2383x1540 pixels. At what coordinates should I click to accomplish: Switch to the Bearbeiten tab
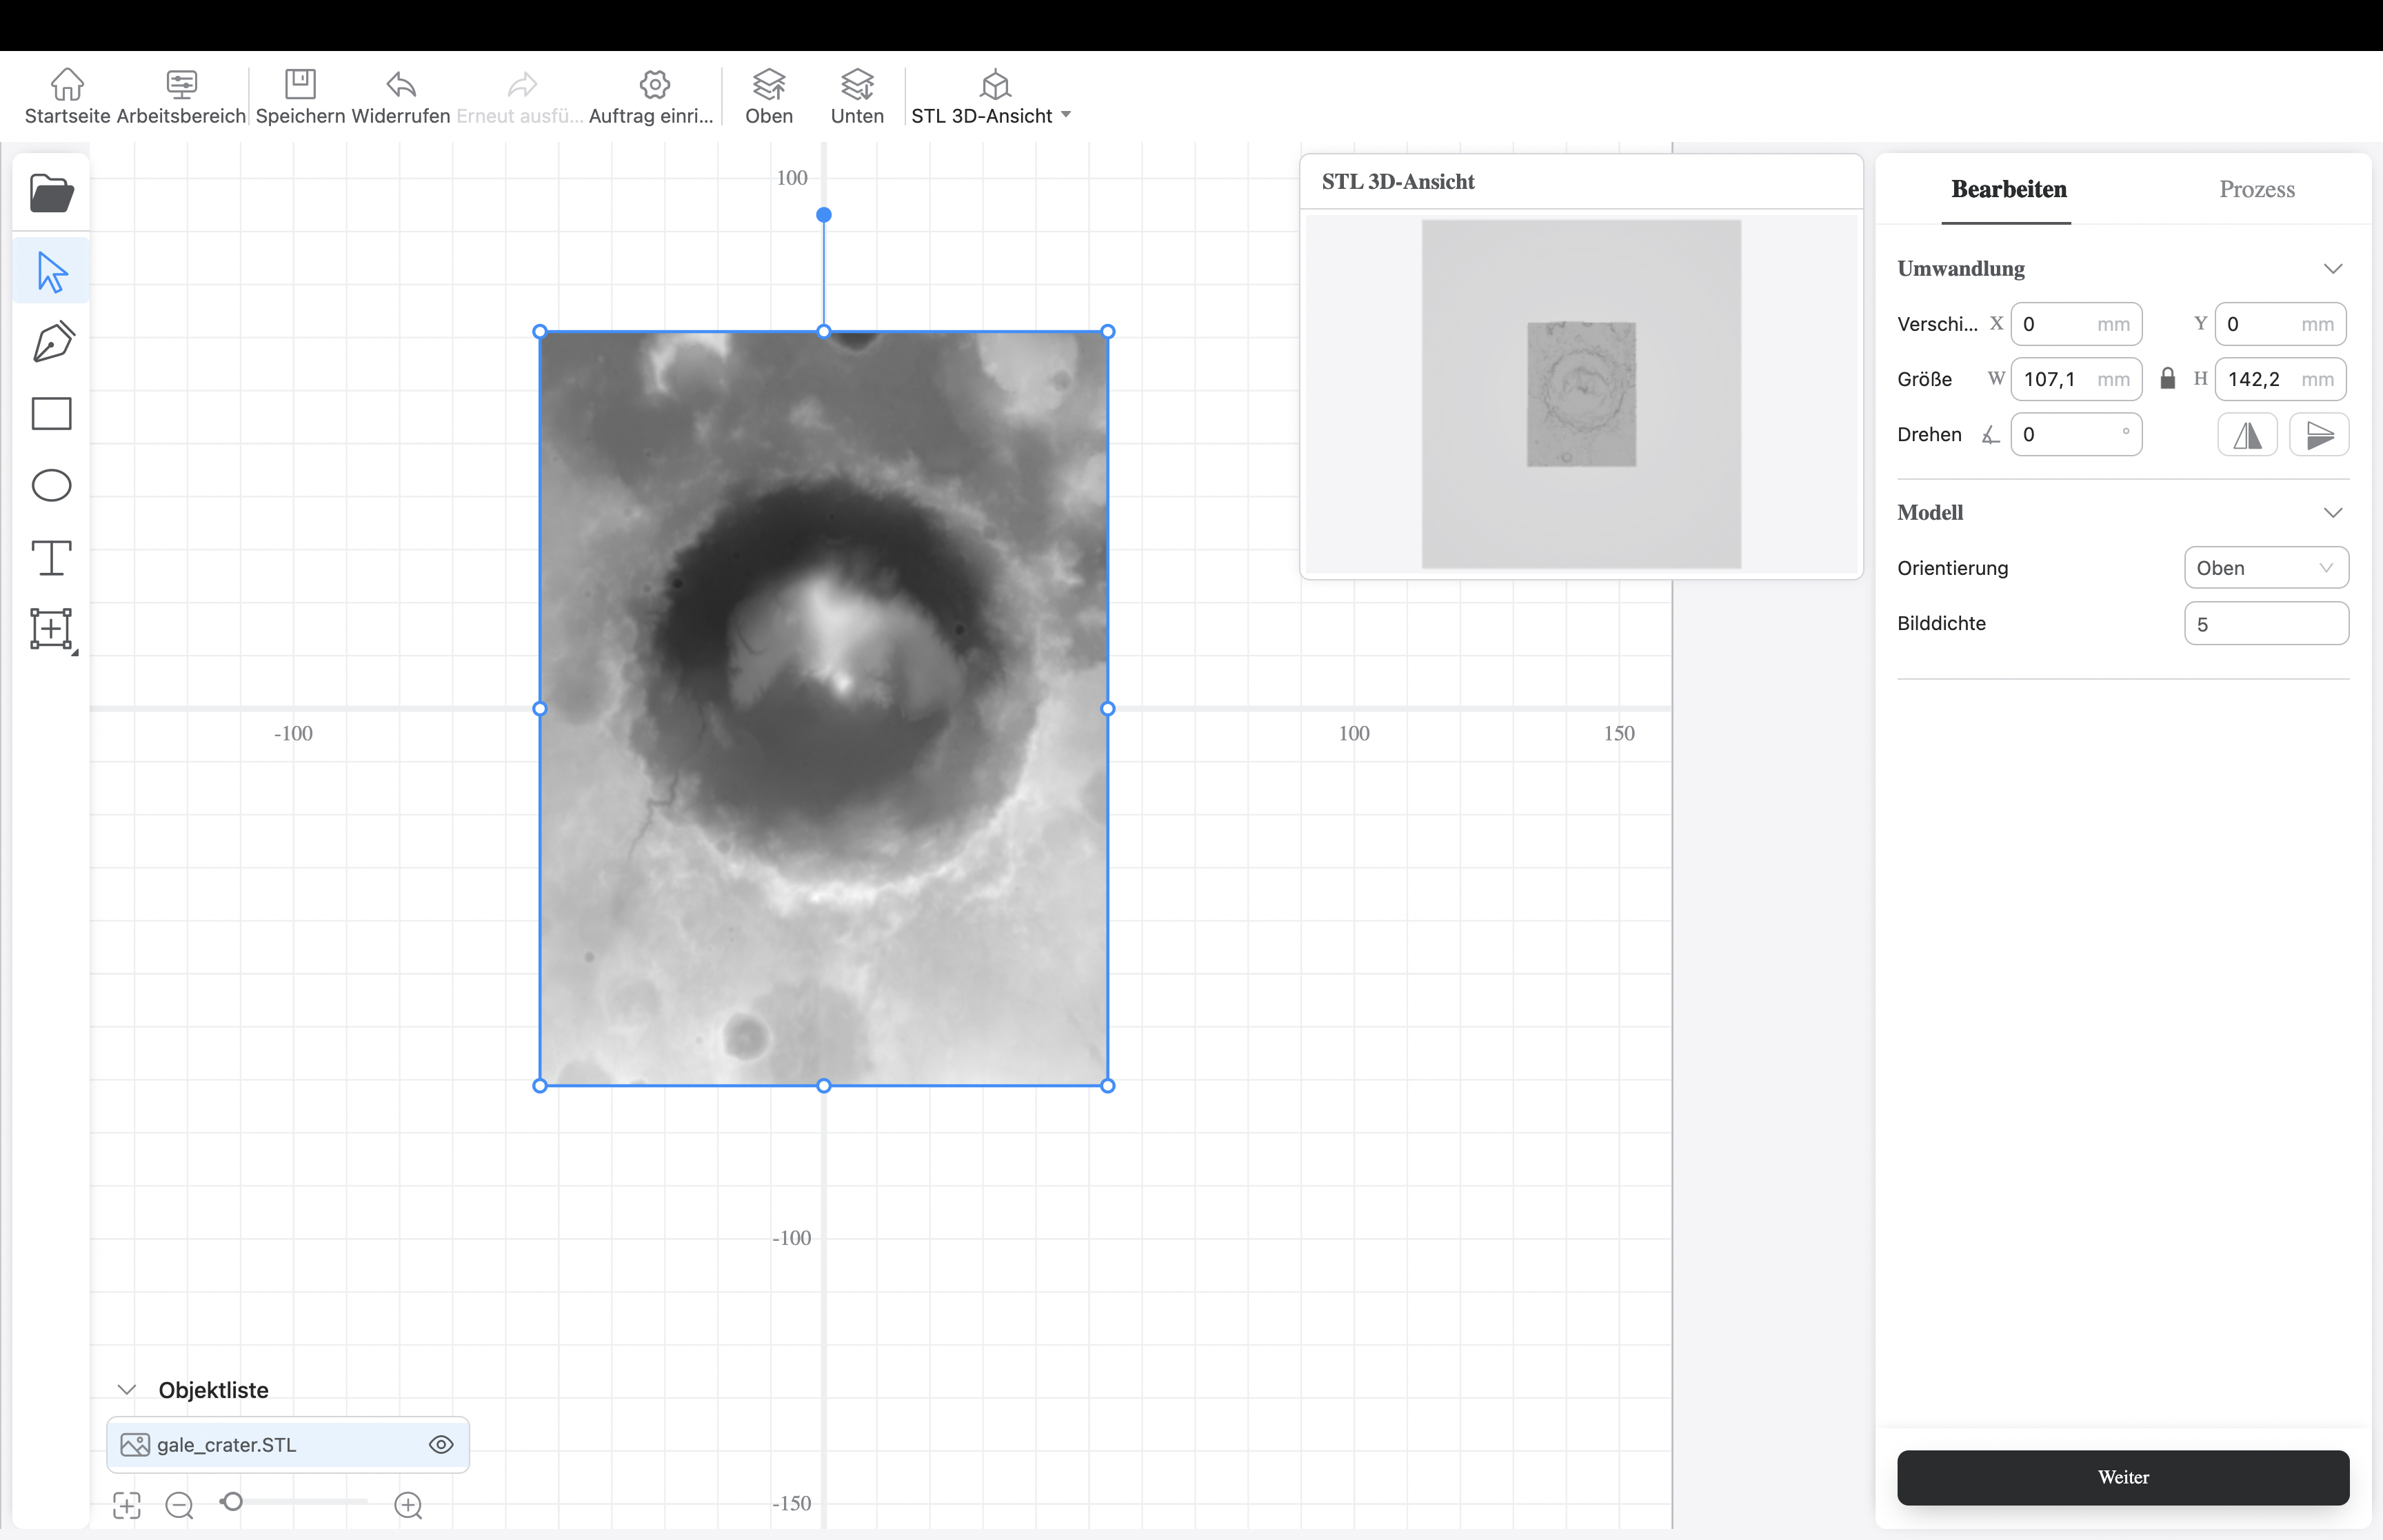[2008, 189]
